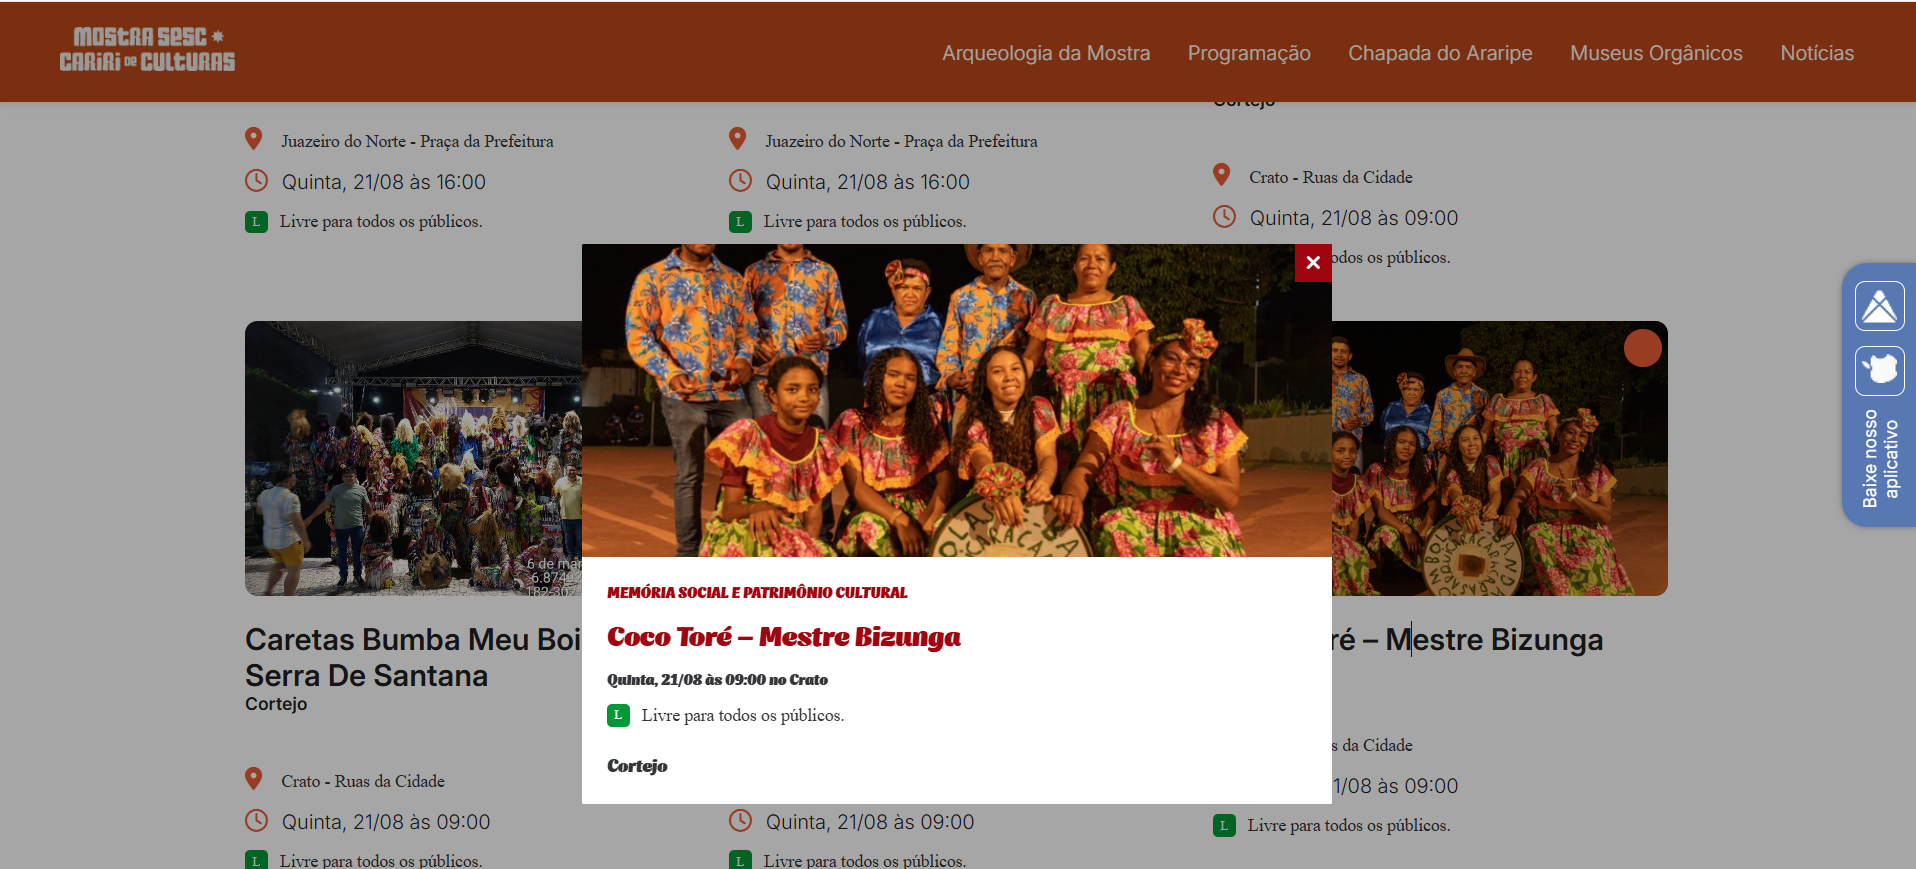
Task: Click green L badge in bottom right card
Action: coord(1224,826)
